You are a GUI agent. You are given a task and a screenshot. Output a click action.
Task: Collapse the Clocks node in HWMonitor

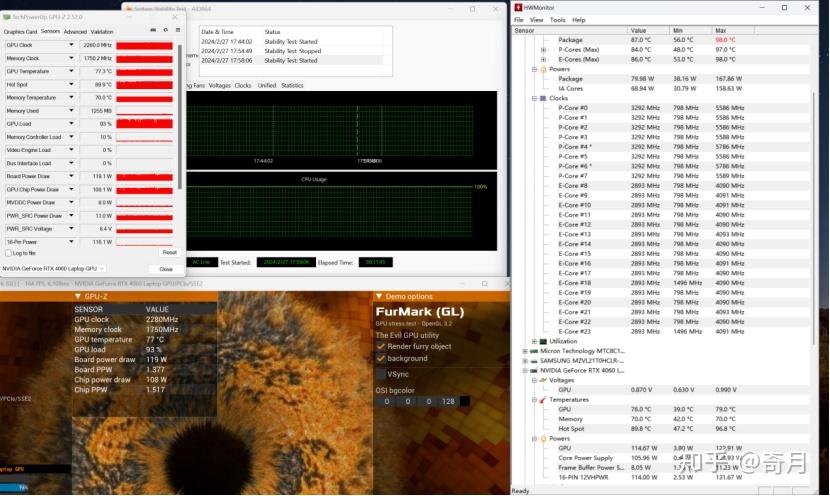pos(534,98)
